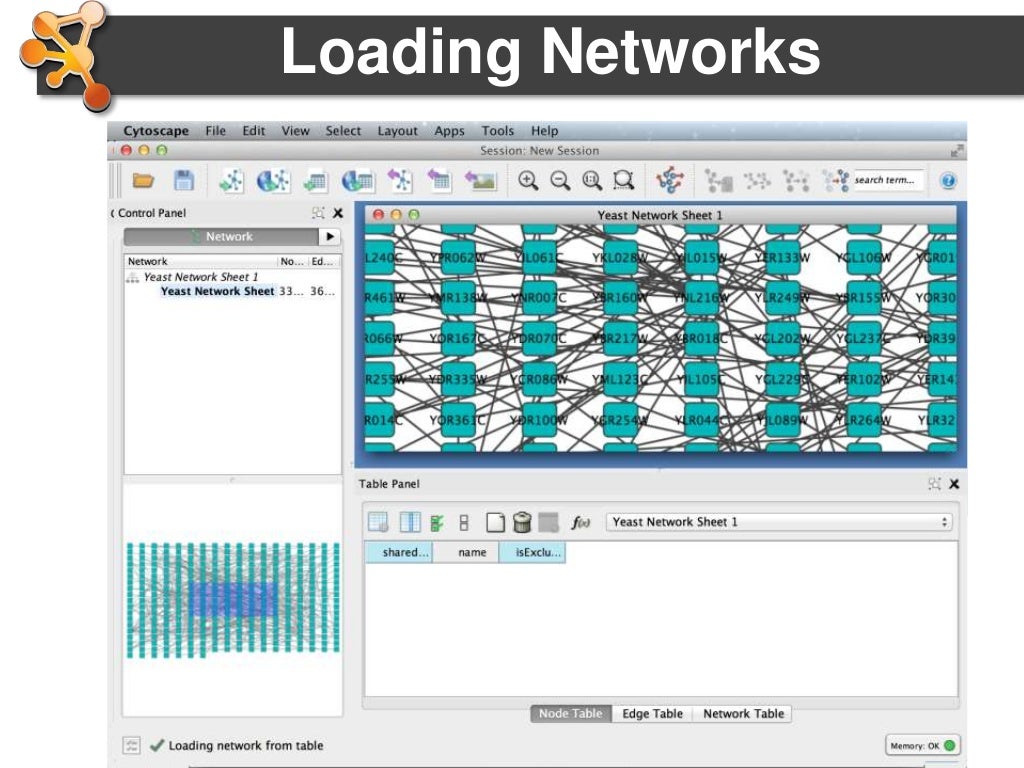Export network icon in toolbar
Viewport: 1024px width, 768px height.
click(400, 180)
